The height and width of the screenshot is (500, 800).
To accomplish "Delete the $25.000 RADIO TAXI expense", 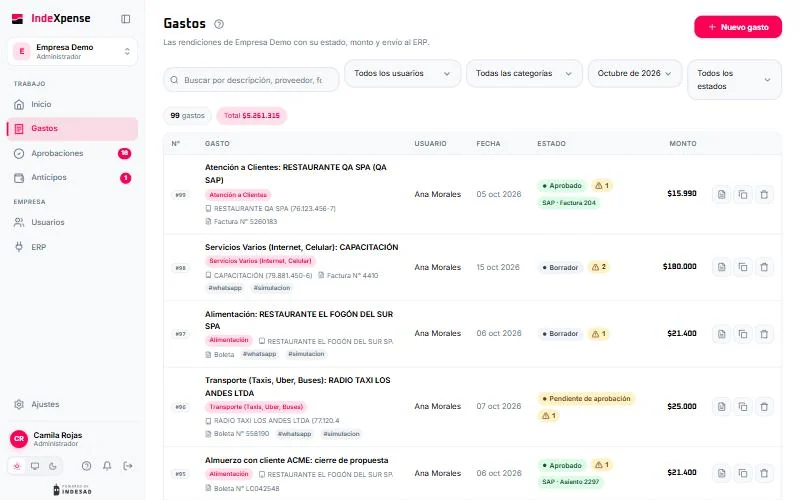I will tap(764, 407).
